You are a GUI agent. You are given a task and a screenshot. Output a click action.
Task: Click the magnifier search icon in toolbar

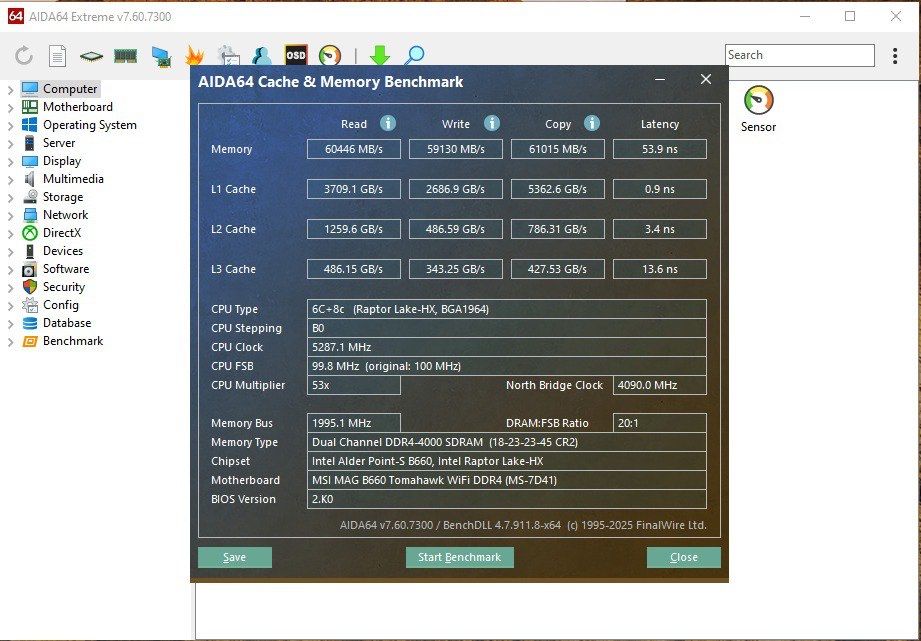(x=414, y=56)
